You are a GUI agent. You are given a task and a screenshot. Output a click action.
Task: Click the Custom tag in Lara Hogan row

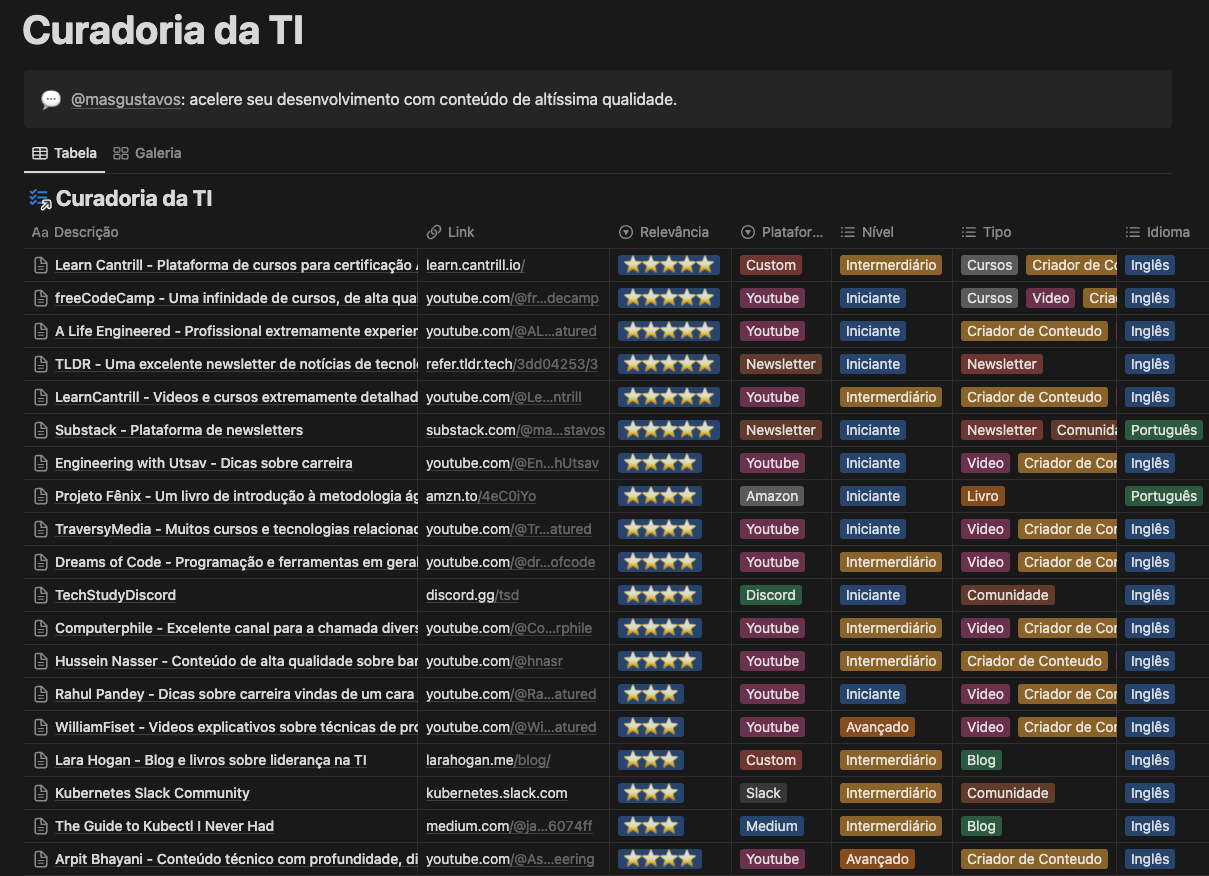pyautogui.click(x=771, y=760)
